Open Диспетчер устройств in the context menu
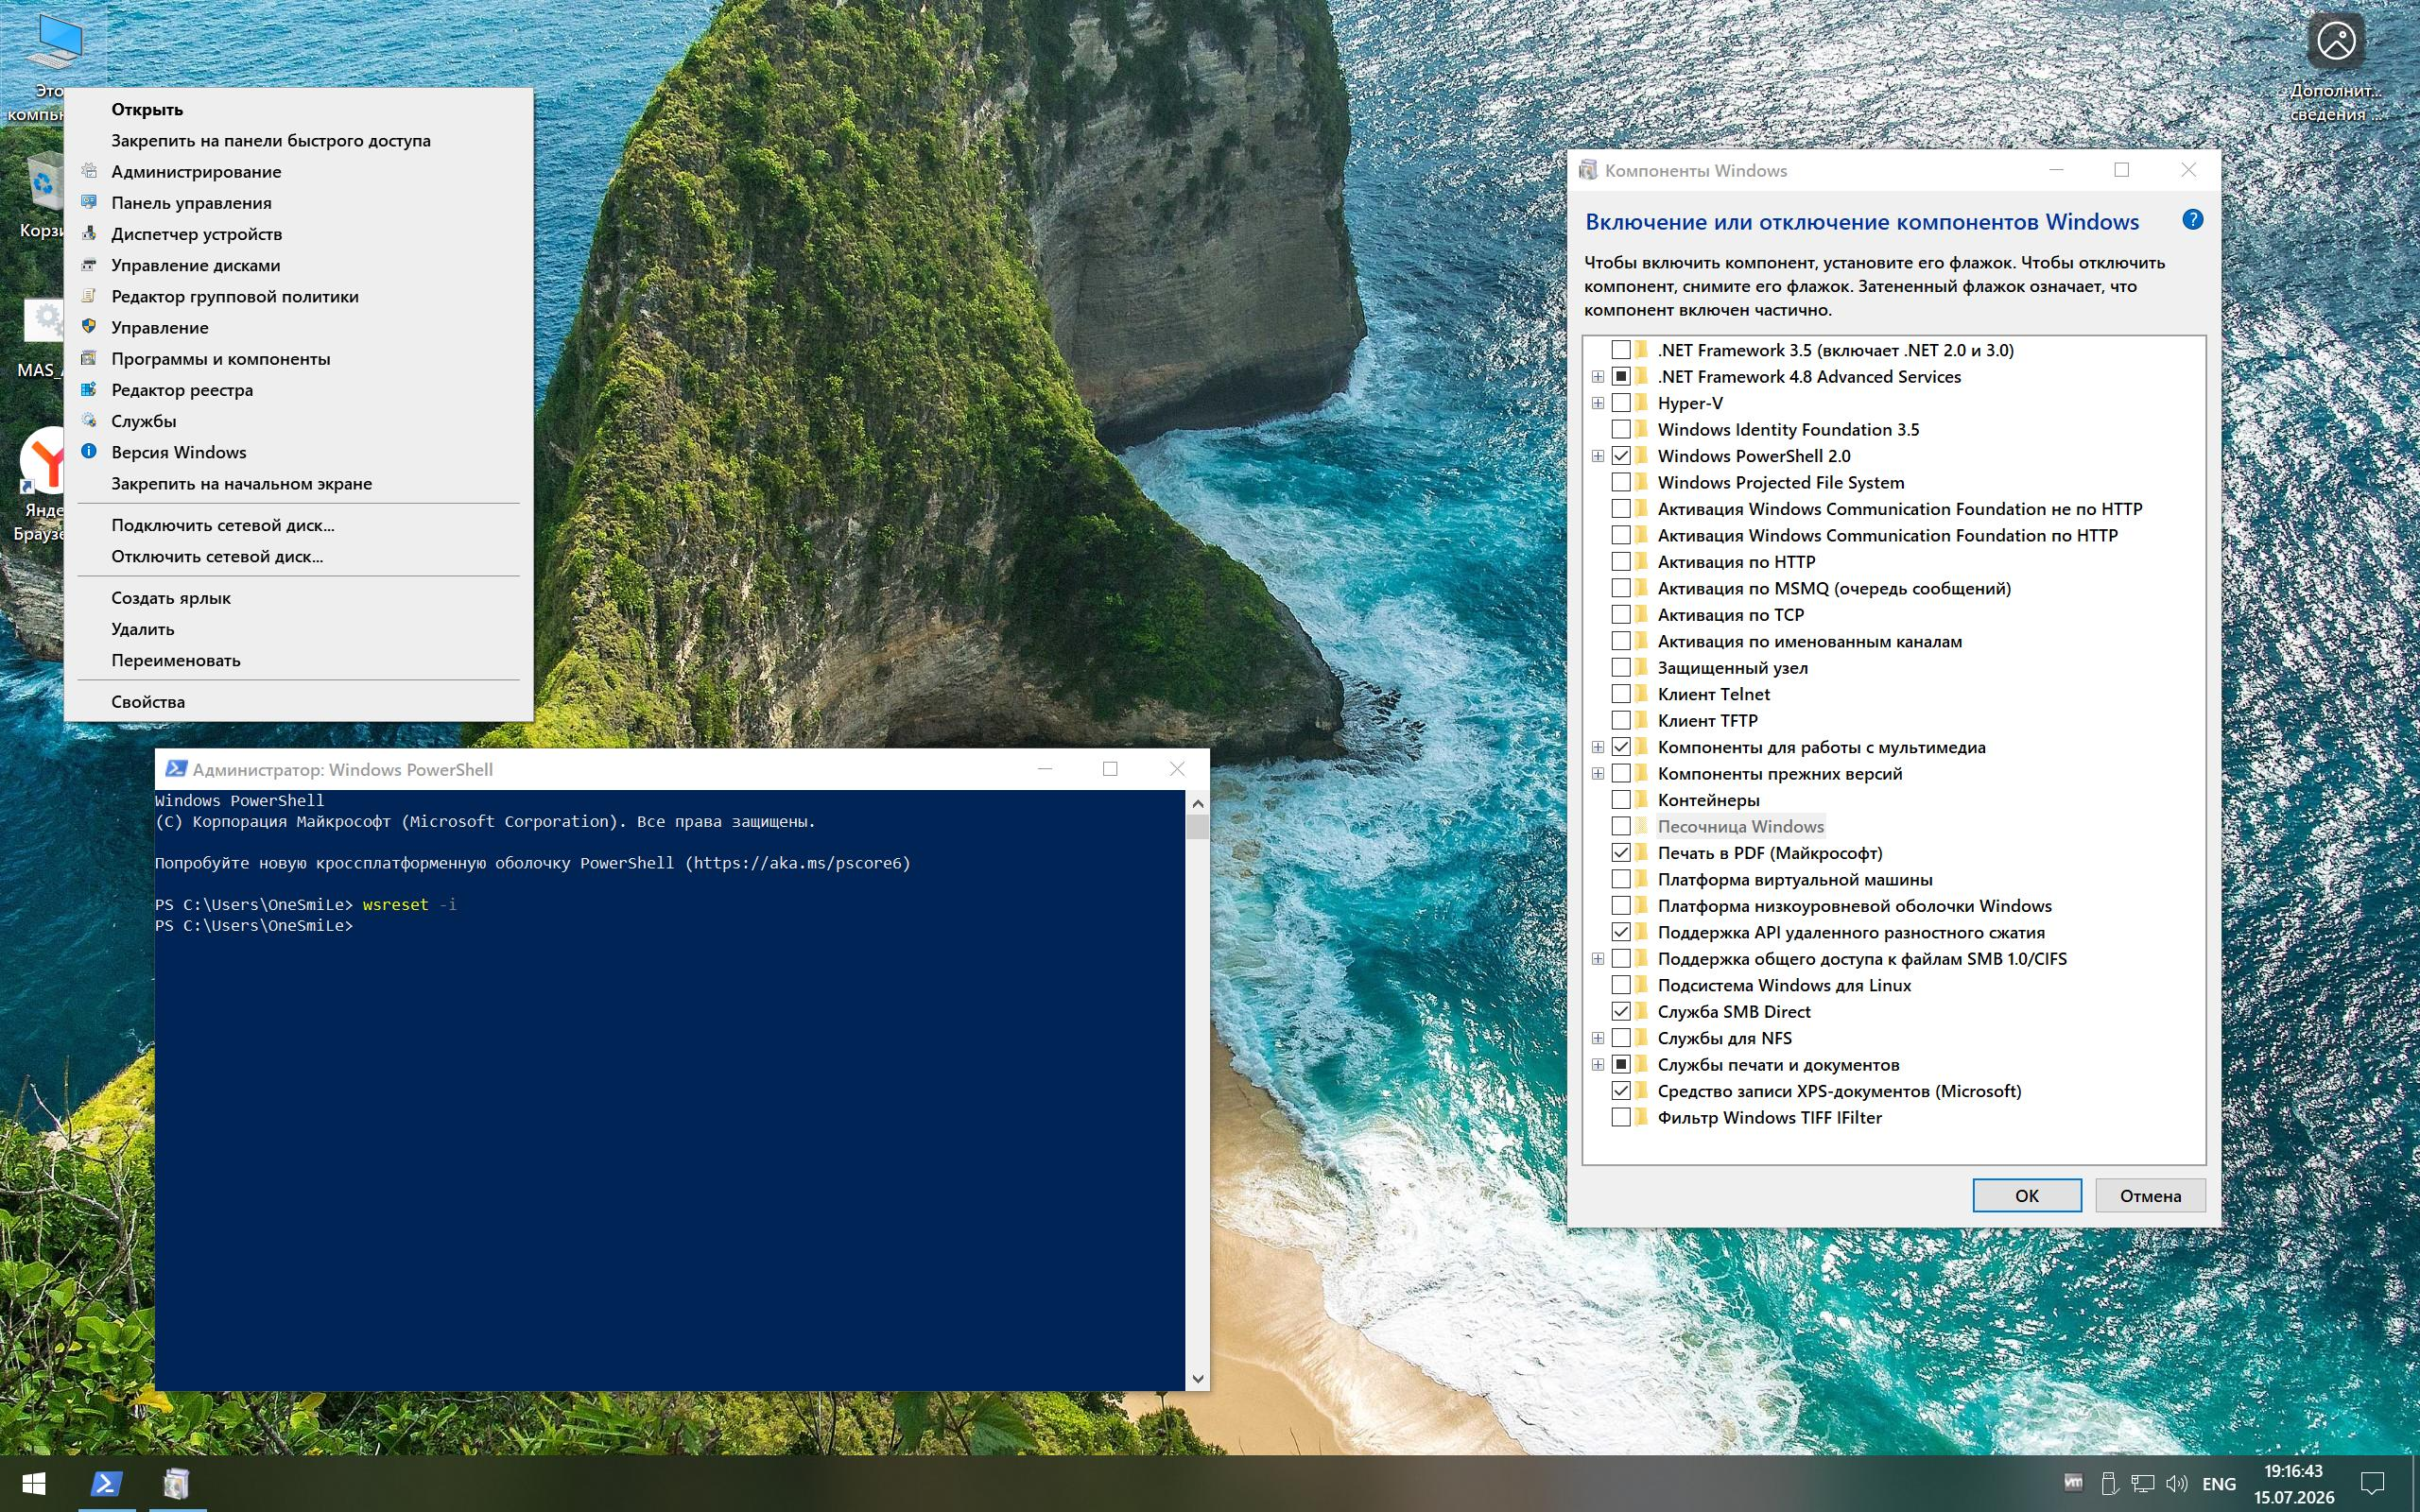Viewport: 2420px width, 1512px height. click(298, 234)
